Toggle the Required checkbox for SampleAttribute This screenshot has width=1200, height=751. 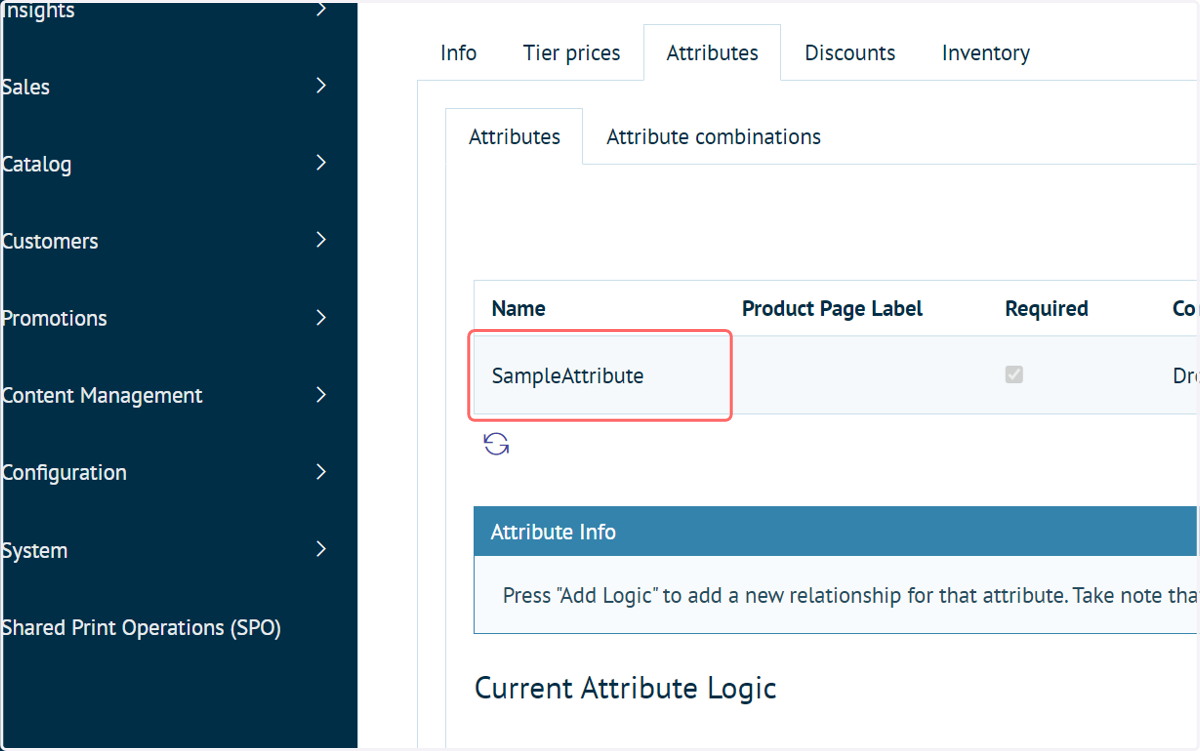(1014, 375)
